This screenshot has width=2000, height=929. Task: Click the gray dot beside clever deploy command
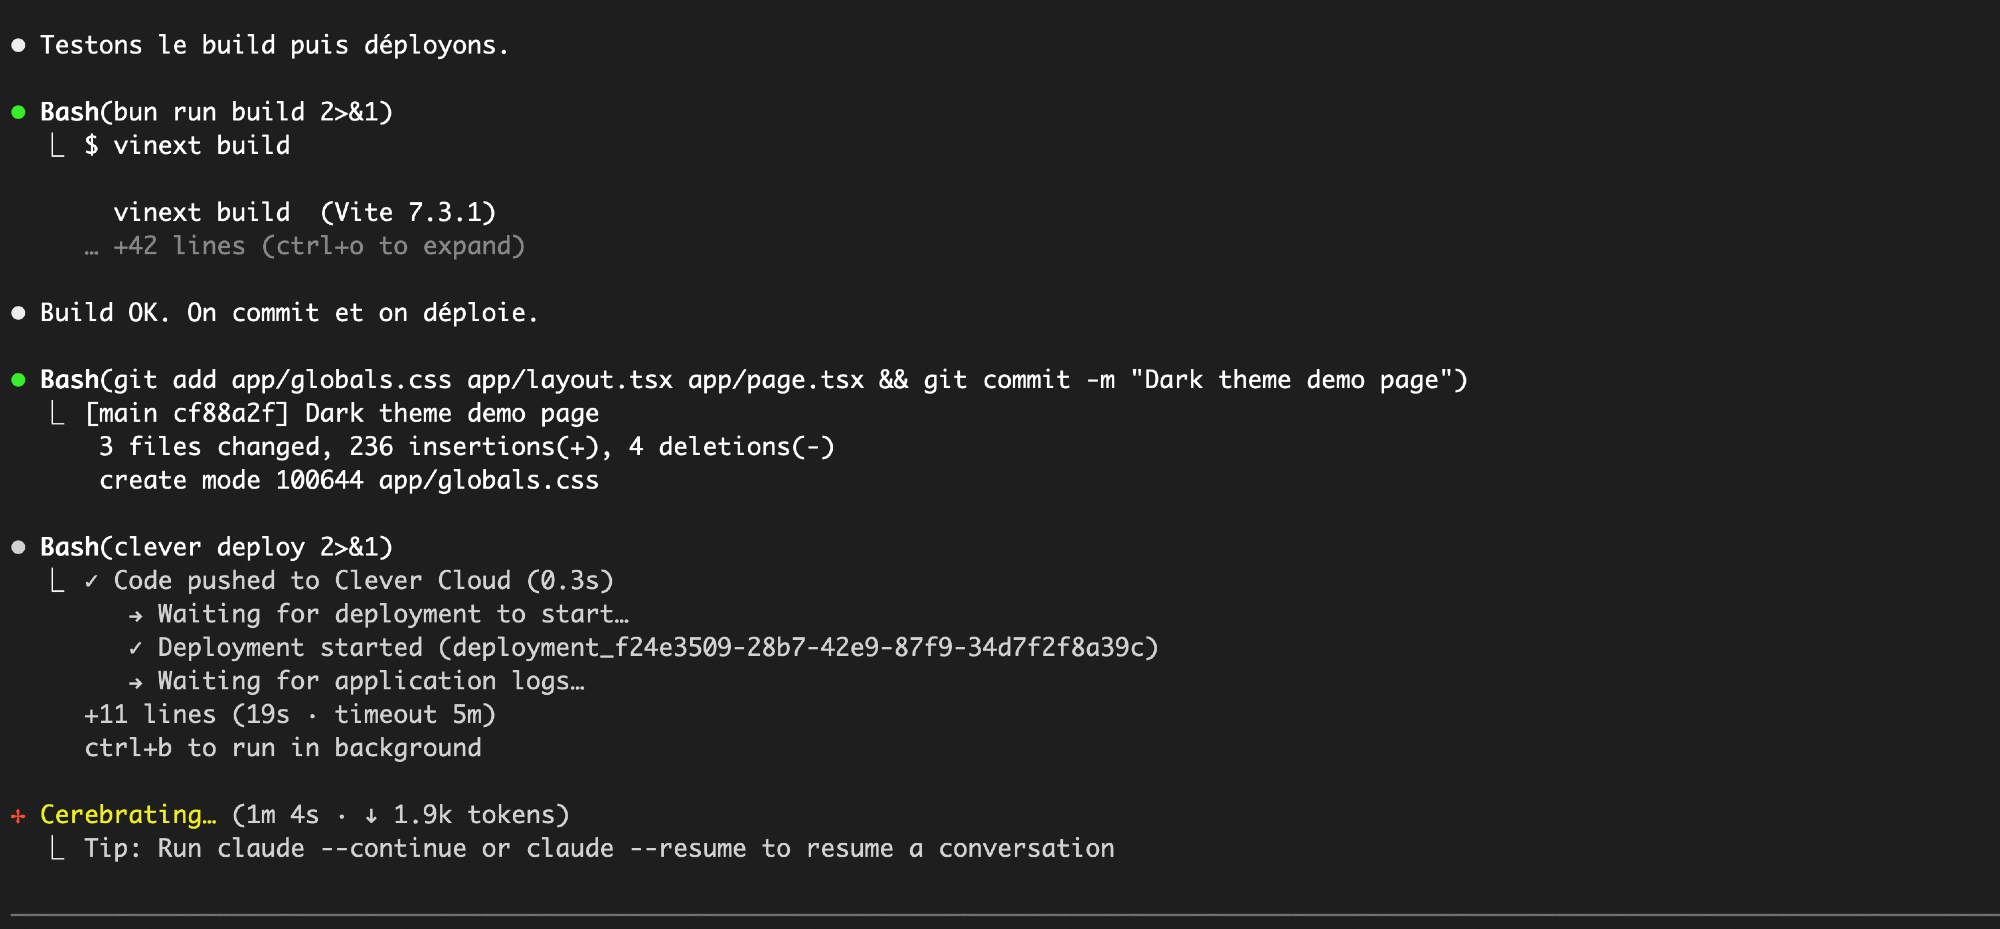click(x=18, y=547)
